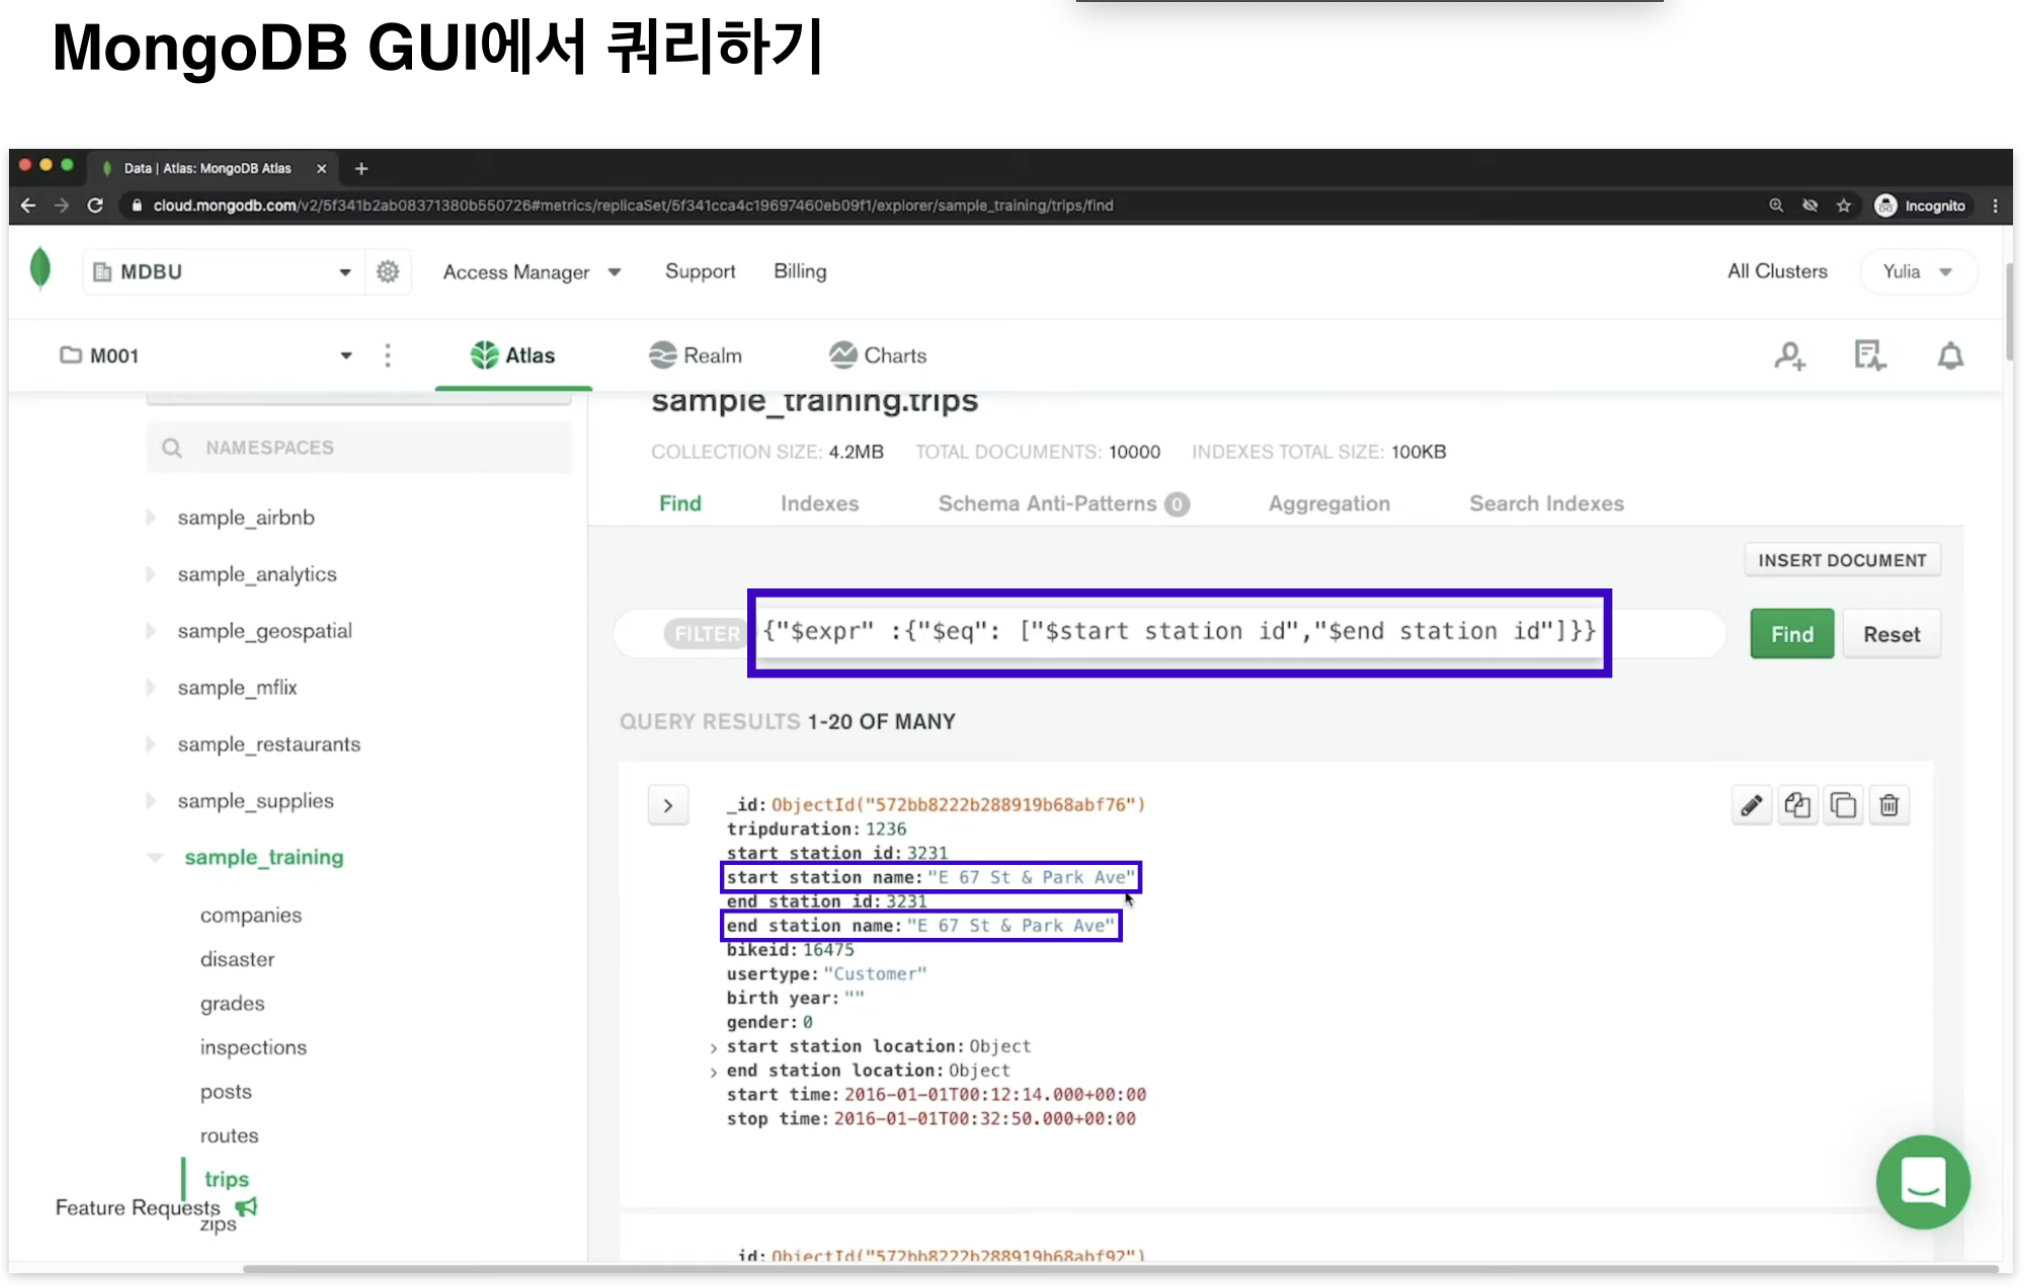Open the browser zoom magnifier icon
The height and width of the screenshot is (1288, 2037).
tap(1776, 205)
